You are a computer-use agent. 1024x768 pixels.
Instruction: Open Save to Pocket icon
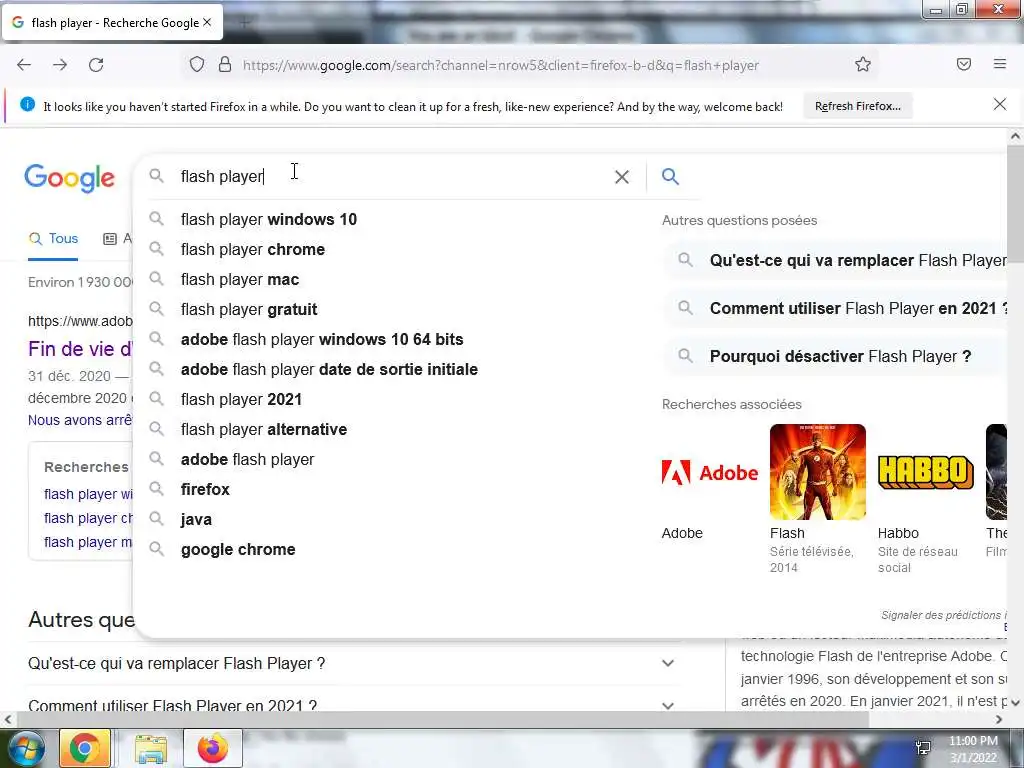point(964,64)
